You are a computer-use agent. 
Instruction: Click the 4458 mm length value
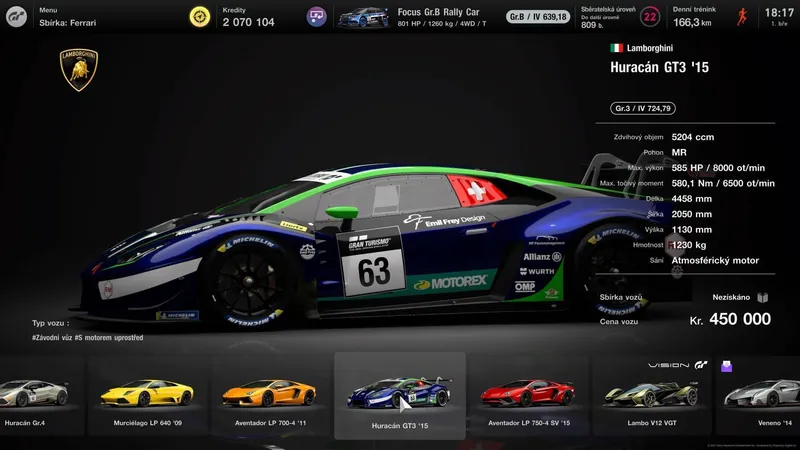[x=691, y=198]
